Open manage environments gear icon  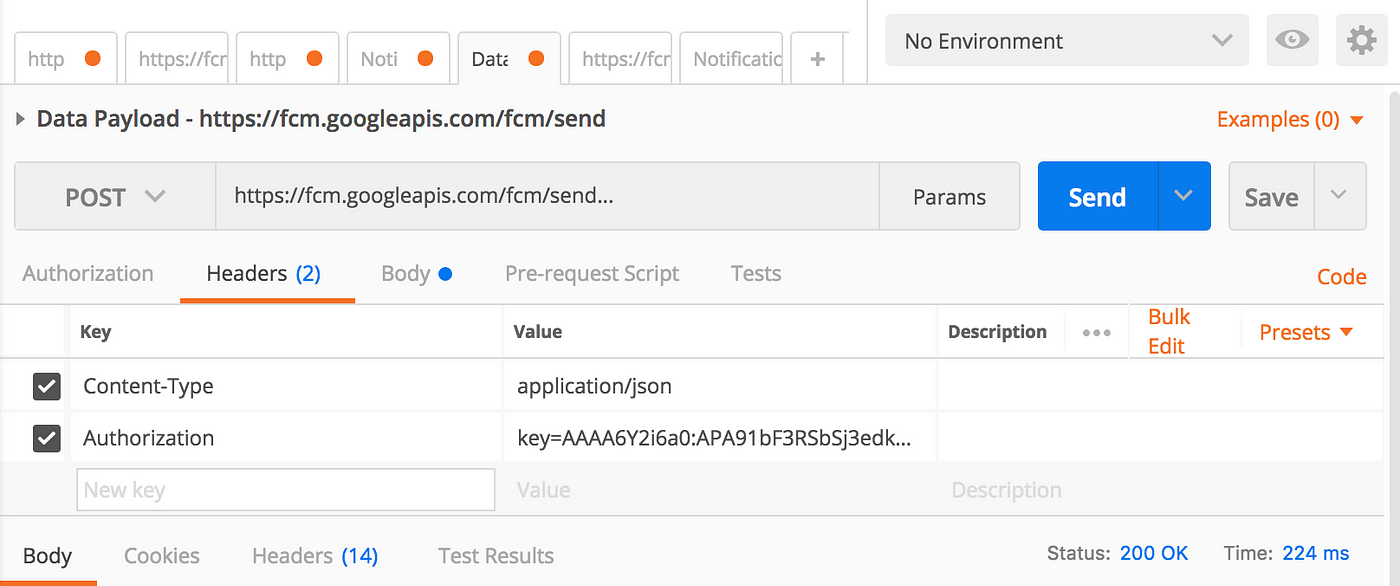pyautogui.click(x=1361, y=41)
